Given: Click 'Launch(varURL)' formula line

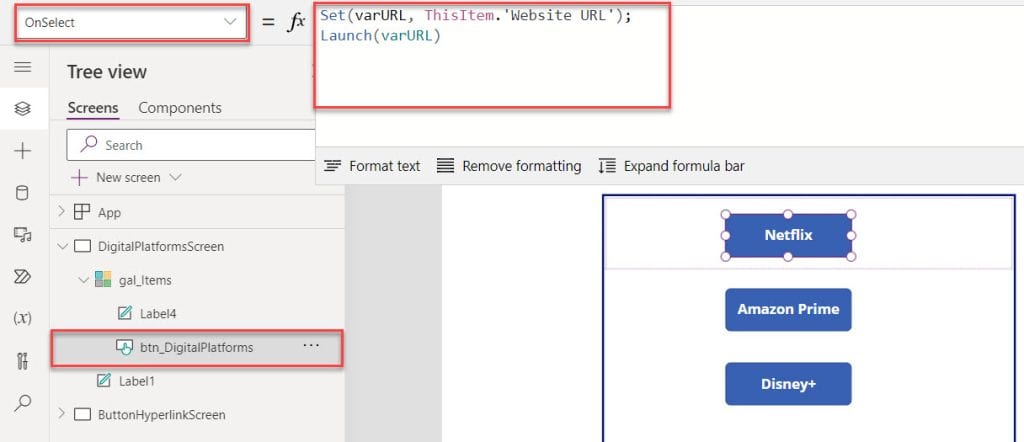Looking at the screenshot, I should [381, 37].
